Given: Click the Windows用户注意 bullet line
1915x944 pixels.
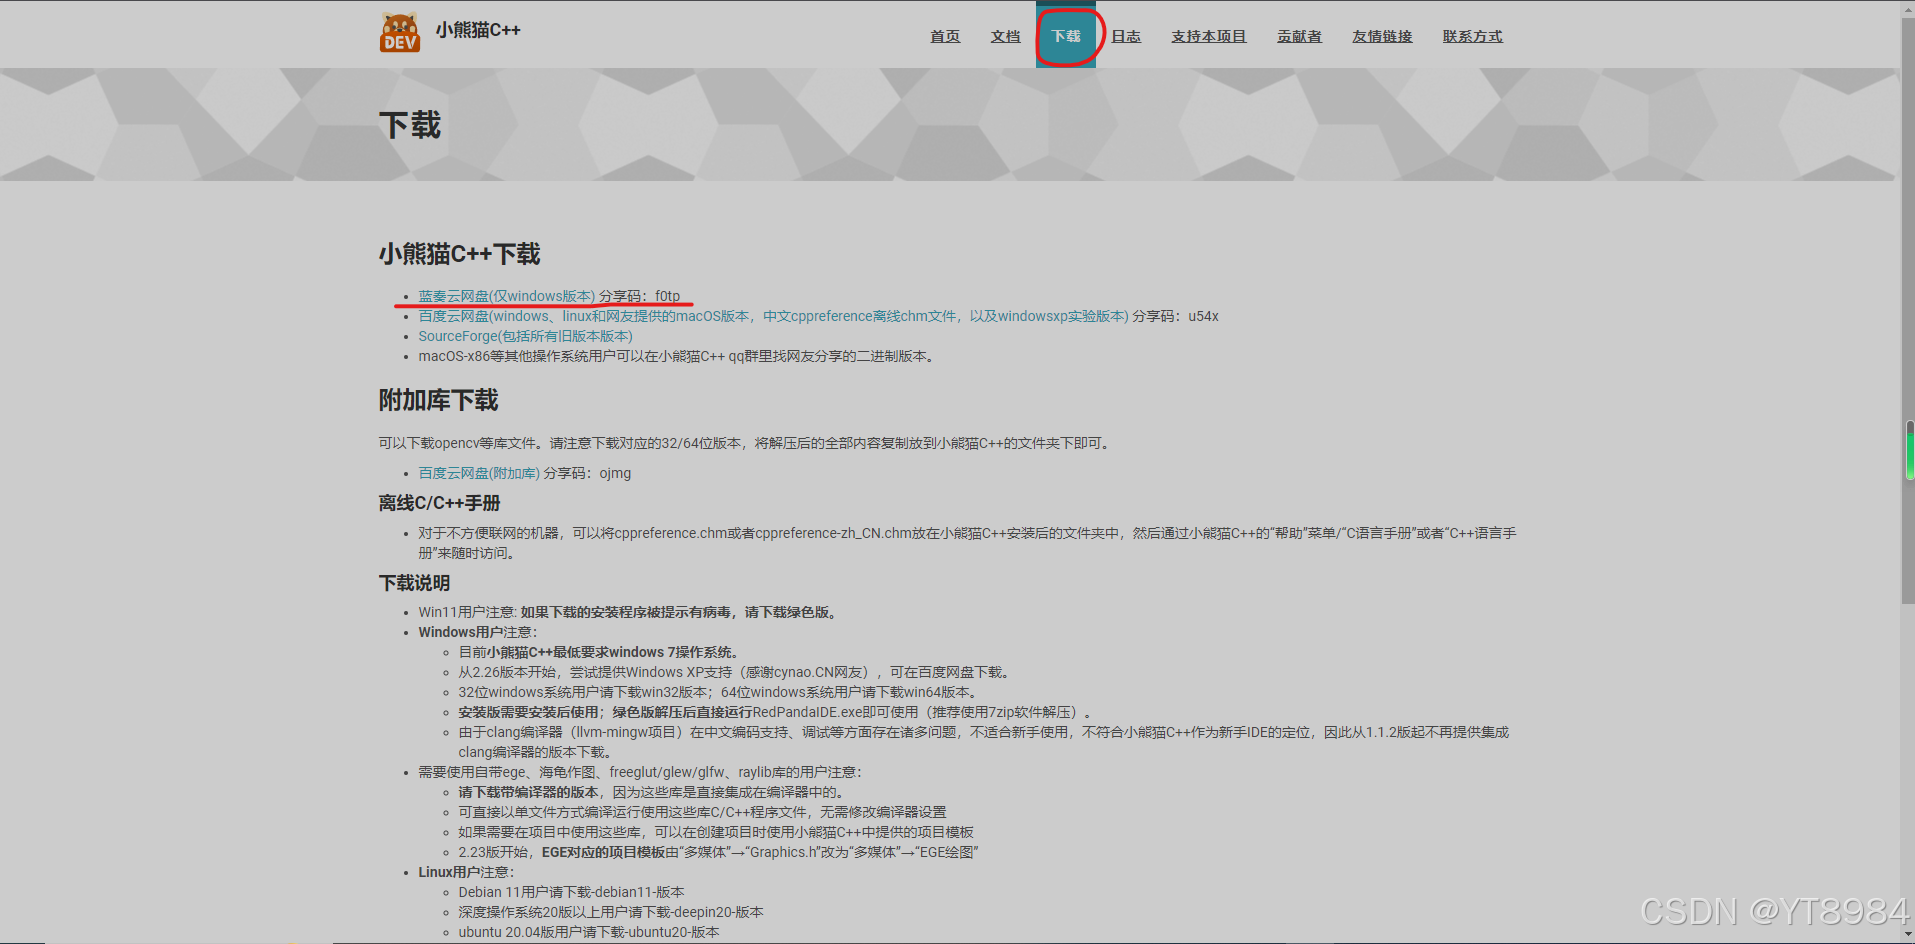Looking at the screenshot, I should [x=478, y=632].
